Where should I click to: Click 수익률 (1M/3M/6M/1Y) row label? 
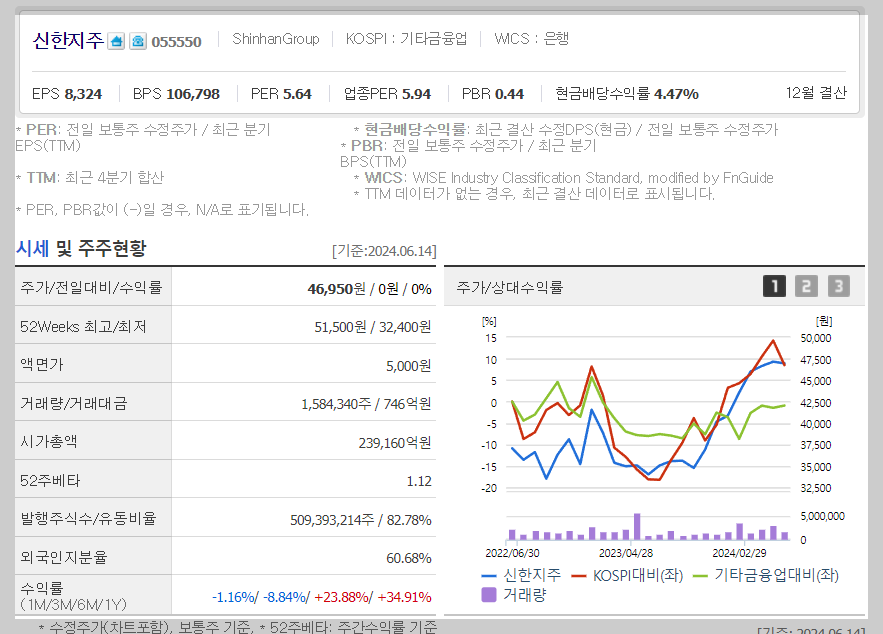tap(74, 596)
